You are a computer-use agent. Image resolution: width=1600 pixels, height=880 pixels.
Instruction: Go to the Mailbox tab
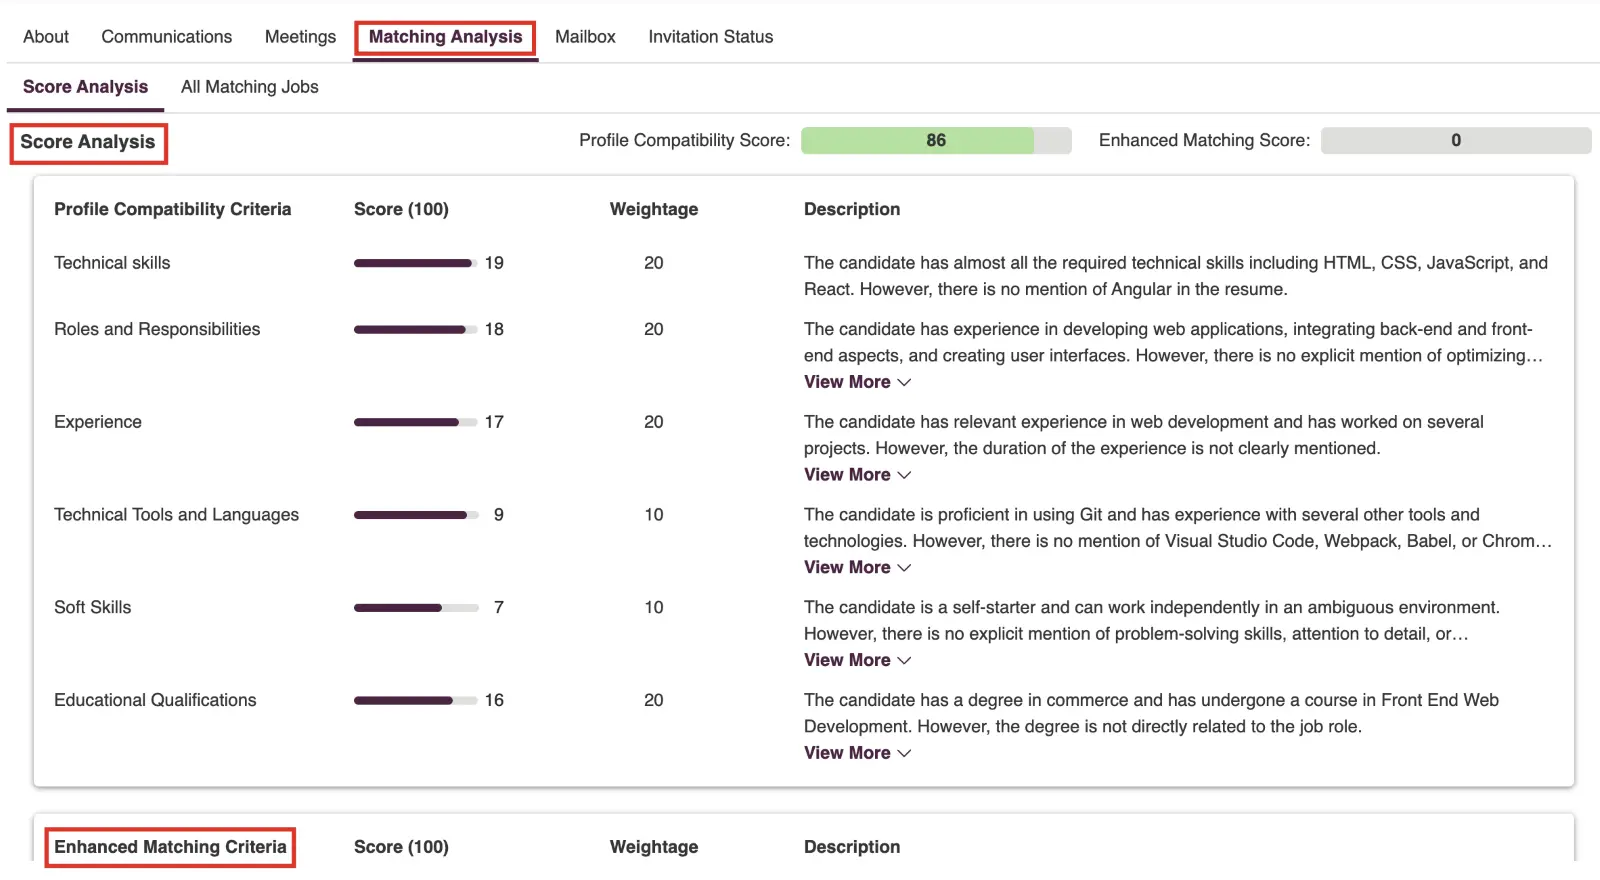click(585, 37)
